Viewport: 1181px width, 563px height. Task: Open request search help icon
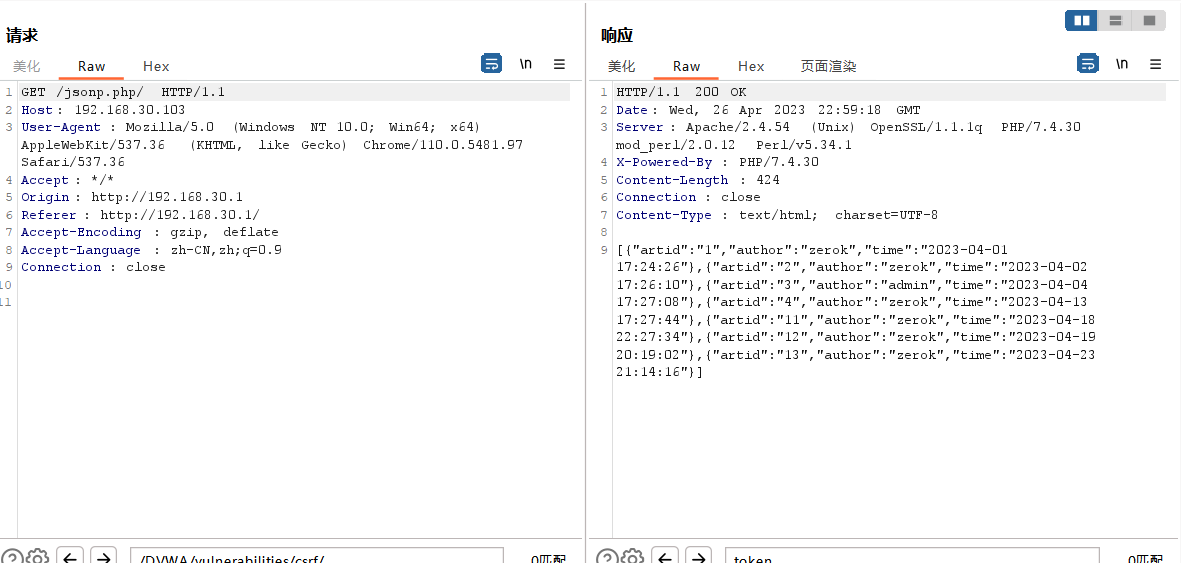pos(11,558)
